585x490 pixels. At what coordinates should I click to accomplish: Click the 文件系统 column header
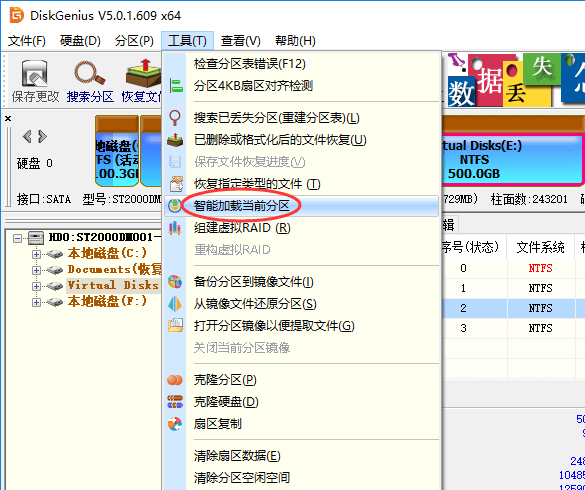[x=540, y=247]
